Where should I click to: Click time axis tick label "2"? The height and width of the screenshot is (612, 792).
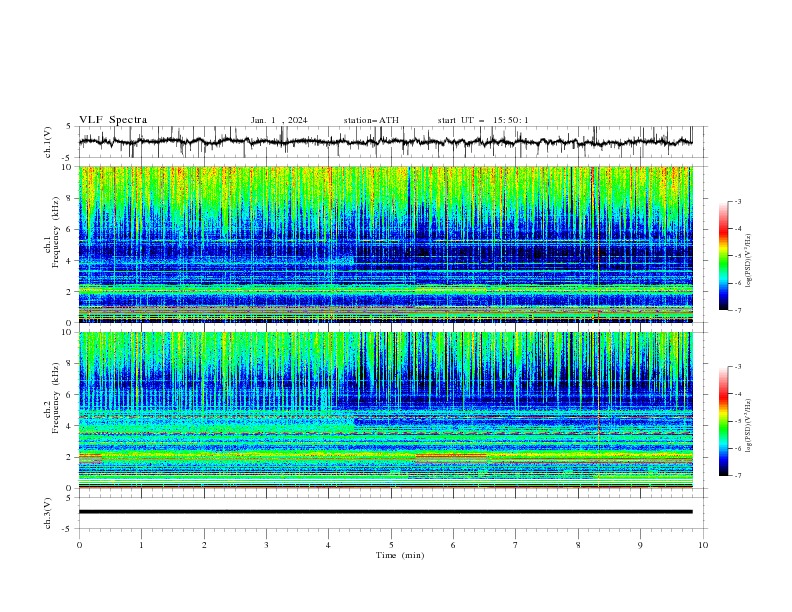point(204,545)
